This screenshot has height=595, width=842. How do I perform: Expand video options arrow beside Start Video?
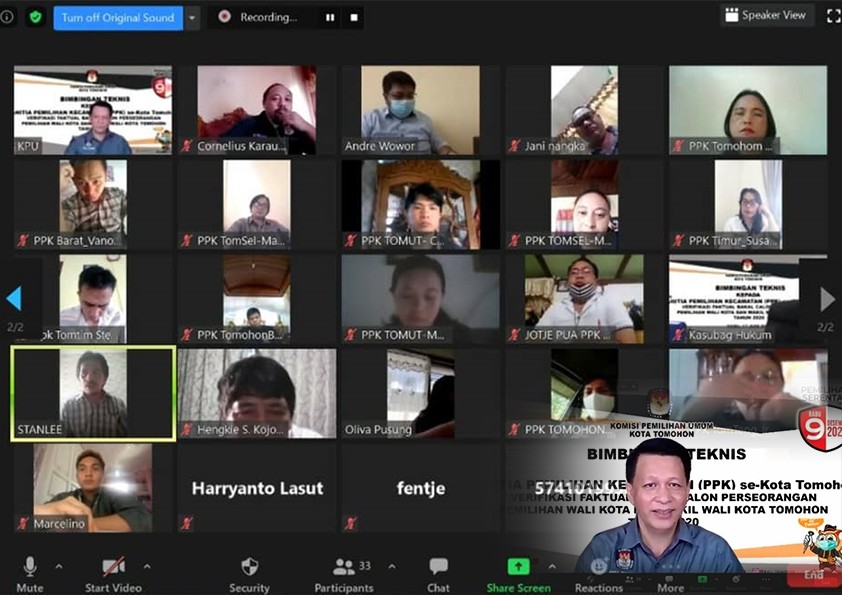pyautogui.click(x=147, y=566)
